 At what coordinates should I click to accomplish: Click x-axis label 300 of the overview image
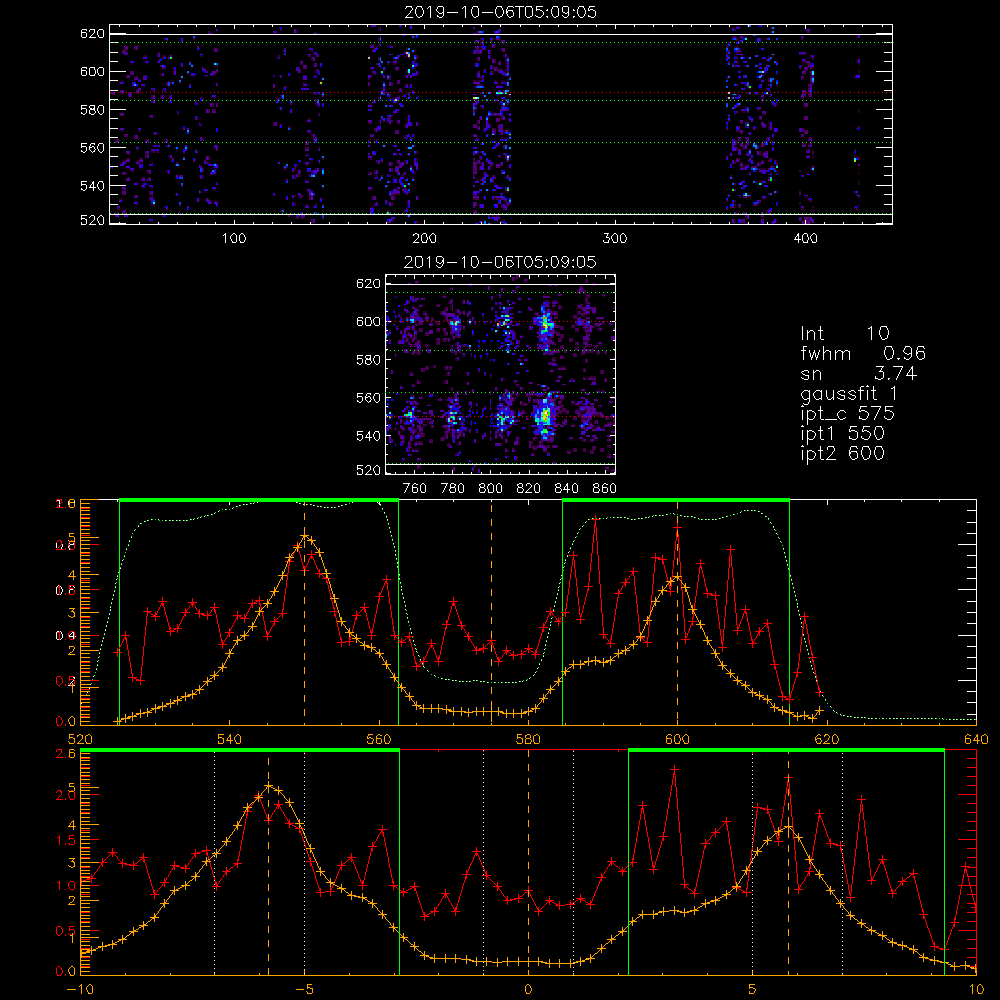pyautogui.click(x=615, y=239)
